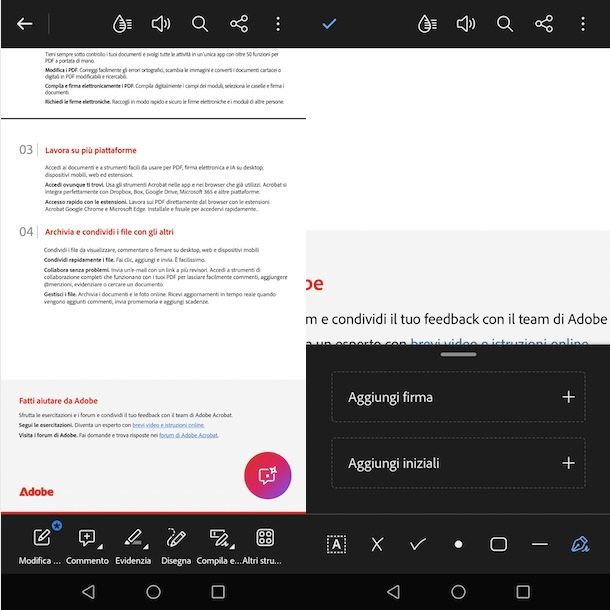Tap Android home button on left screen
This screenshot has height=610, width=610.
click(153, 592)
